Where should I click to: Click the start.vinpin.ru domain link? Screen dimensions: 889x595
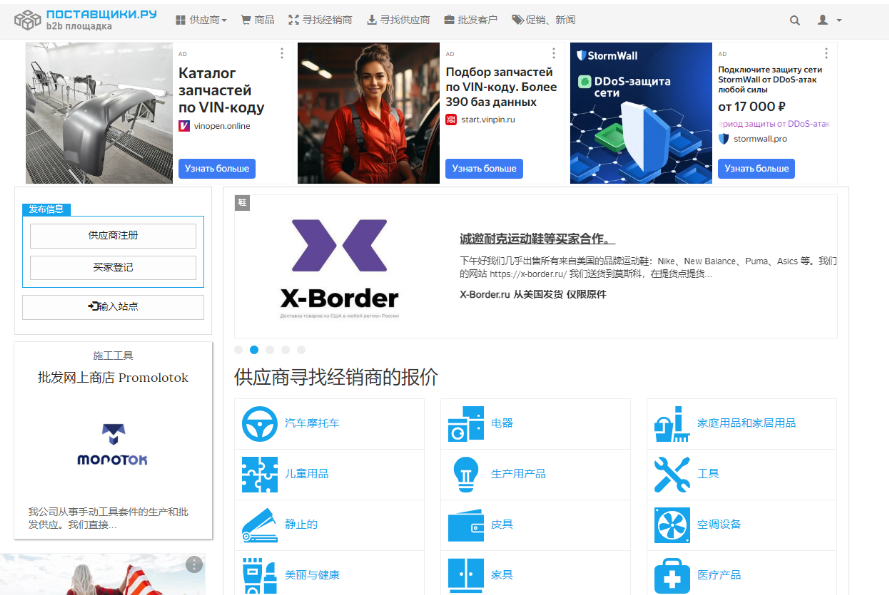(488, 120)
